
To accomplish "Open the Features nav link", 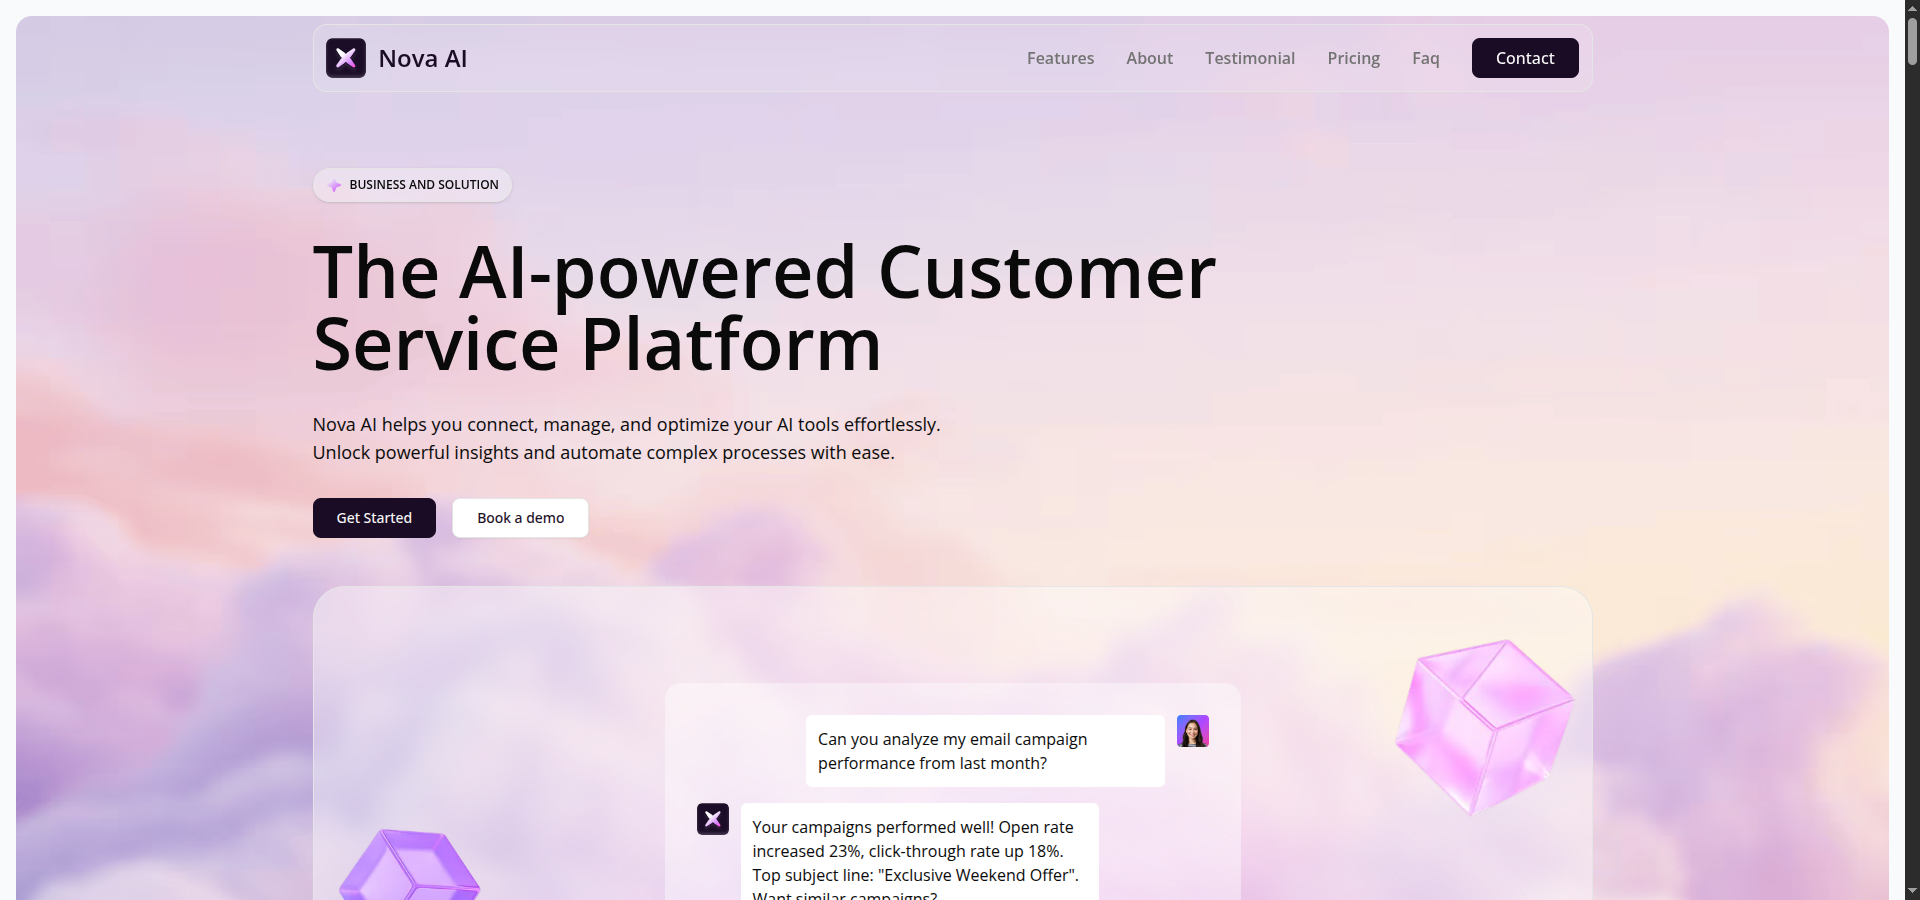I will click(x=1060, y=58).
